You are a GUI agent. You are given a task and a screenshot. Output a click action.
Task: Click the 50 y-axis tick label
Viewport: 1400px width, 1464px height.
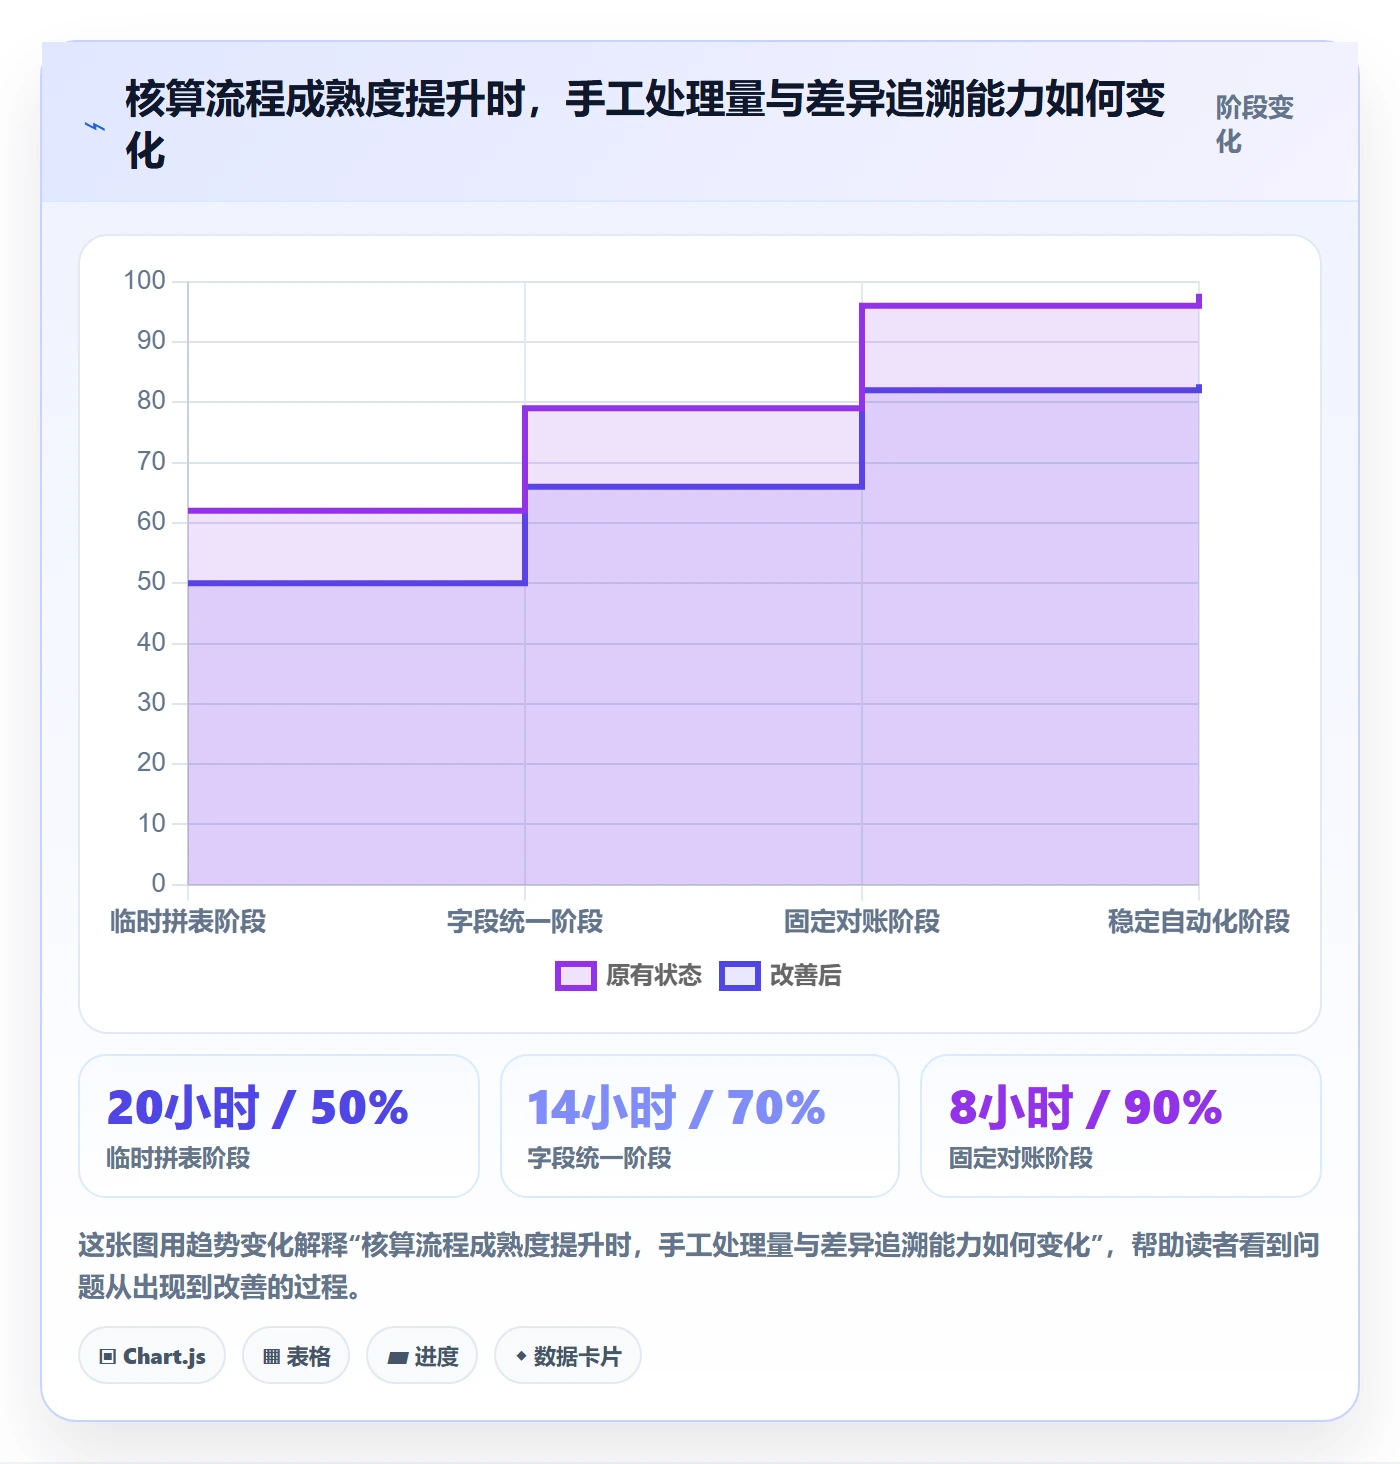click(x=151, y=582)
